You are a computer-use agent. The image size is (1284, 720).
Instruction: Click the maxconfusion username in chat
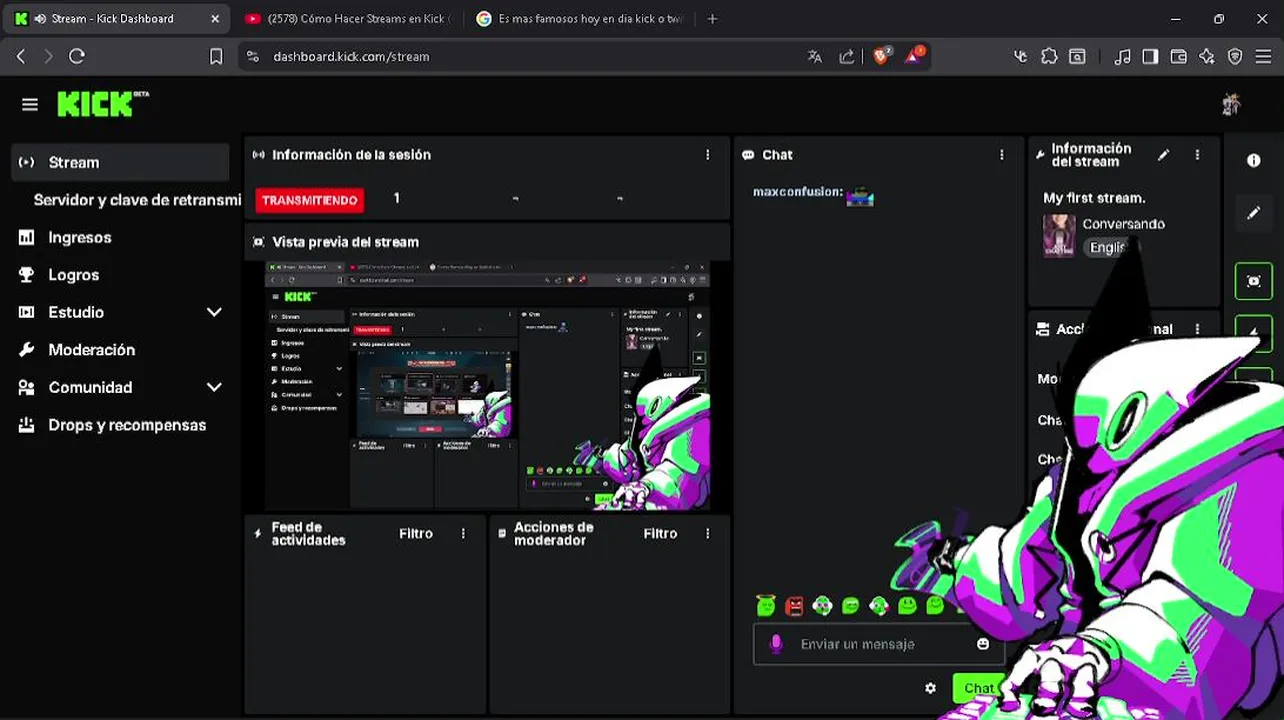click(797, 192)
